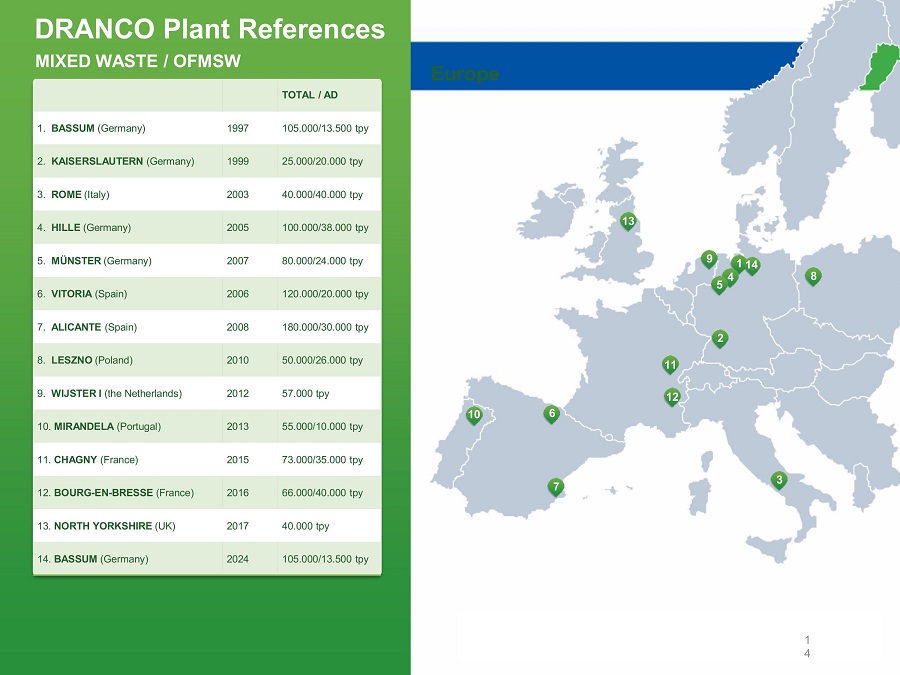Click 'MÜNSTER (Germany)' in the list
This screenshot has height=675, width=900.
101,261
